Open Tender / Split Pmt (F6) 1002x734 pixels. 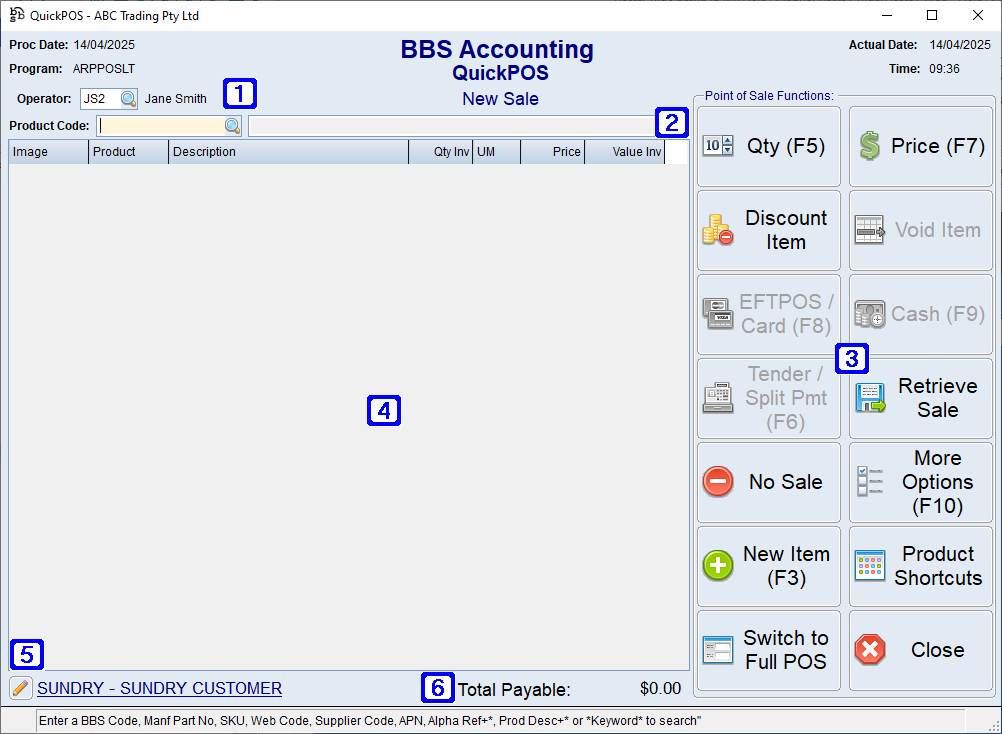tap(768, 398)
